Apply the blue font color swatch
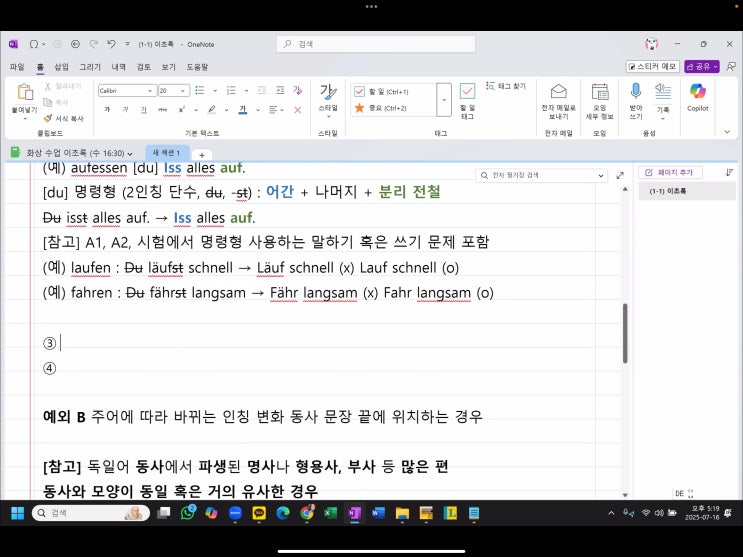The width and height of the screenshot is (743, 557). (243, 110)
